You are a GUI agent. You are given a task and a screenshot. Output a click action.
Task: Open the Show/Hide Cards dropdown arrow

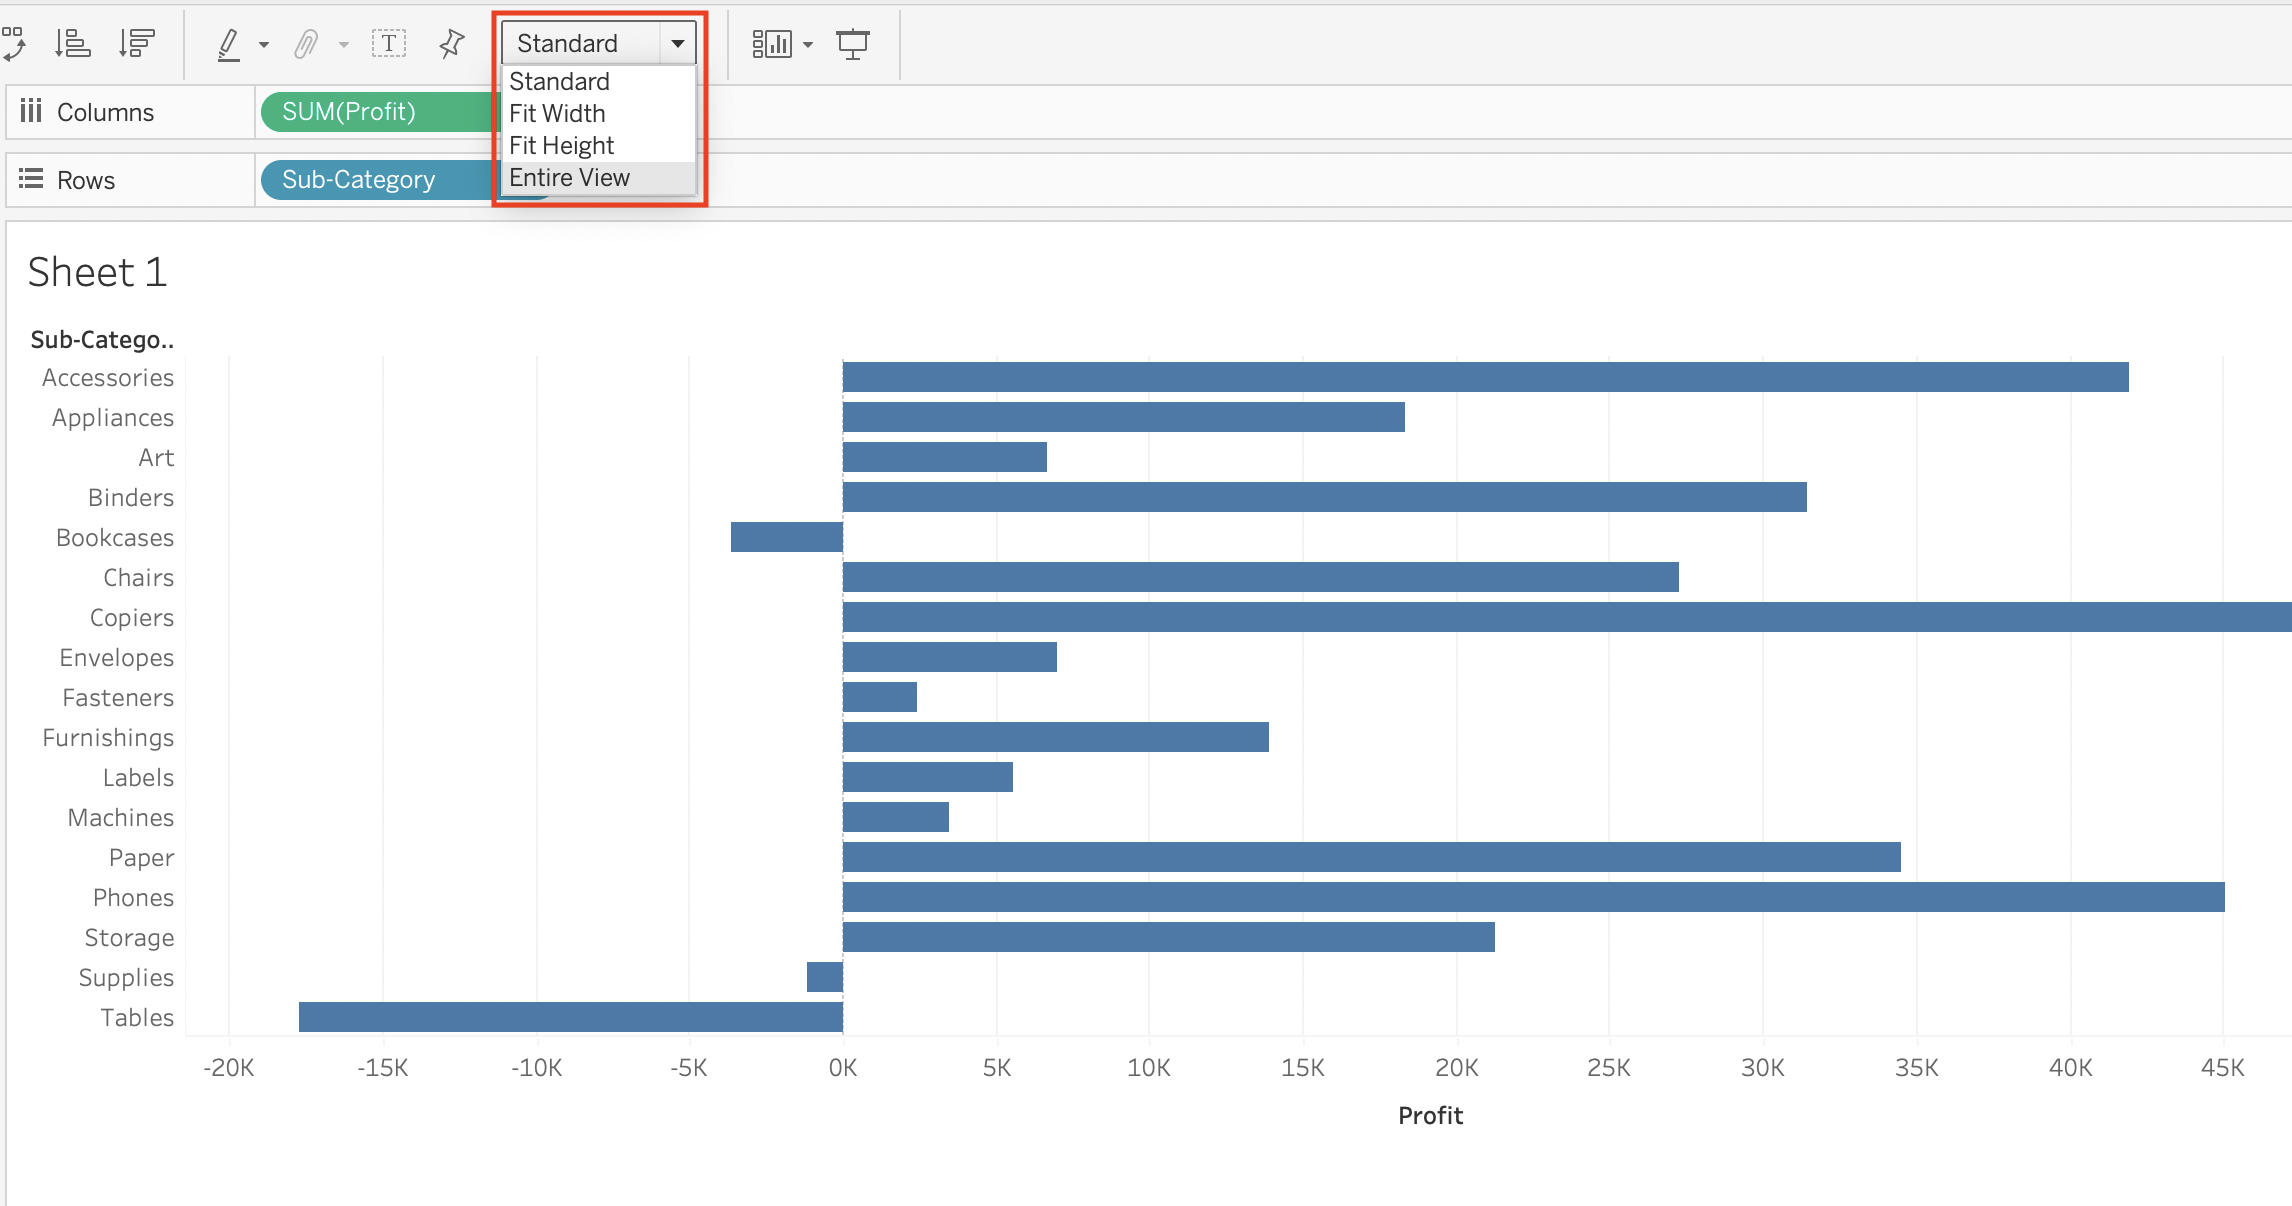pyautogui.click(x=808, y=44)
